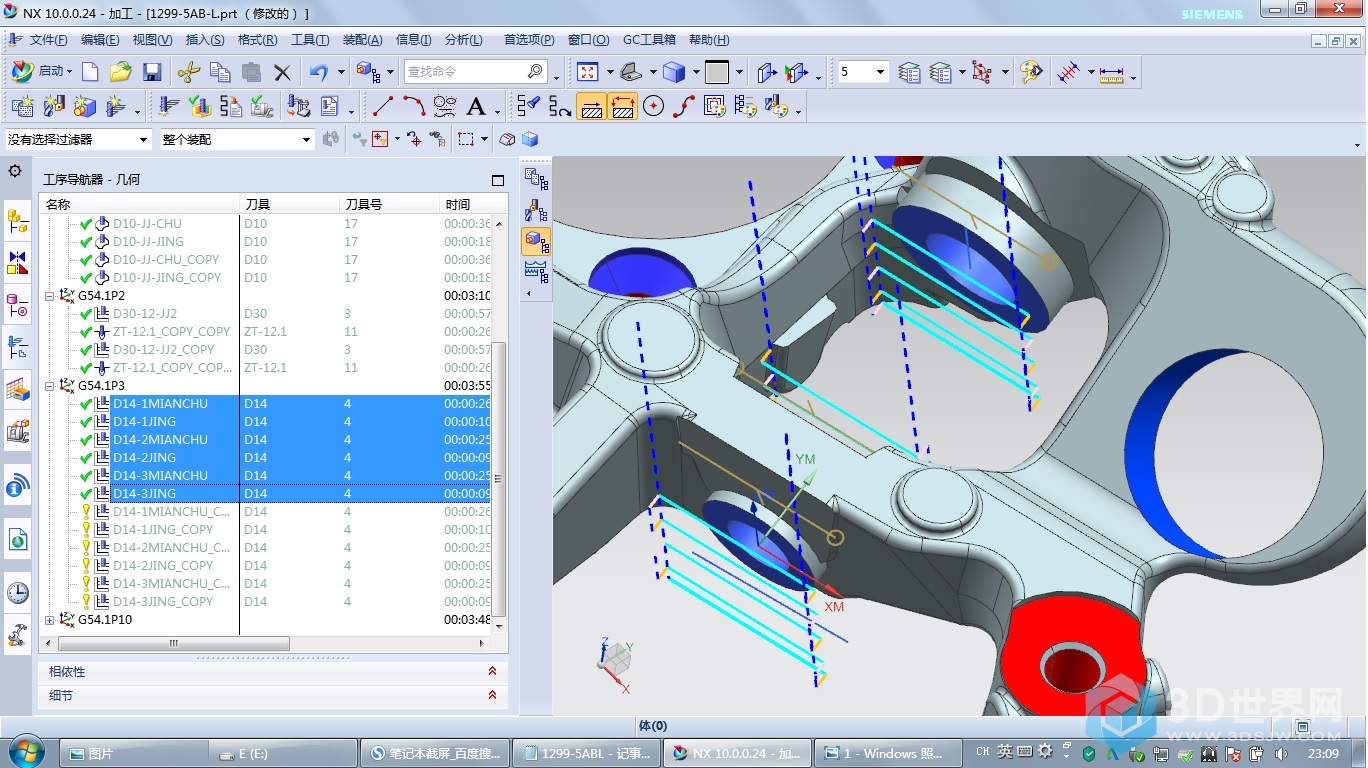Open the gray background color swatch
The image size is (1368, 768).
tap(717, 72)
